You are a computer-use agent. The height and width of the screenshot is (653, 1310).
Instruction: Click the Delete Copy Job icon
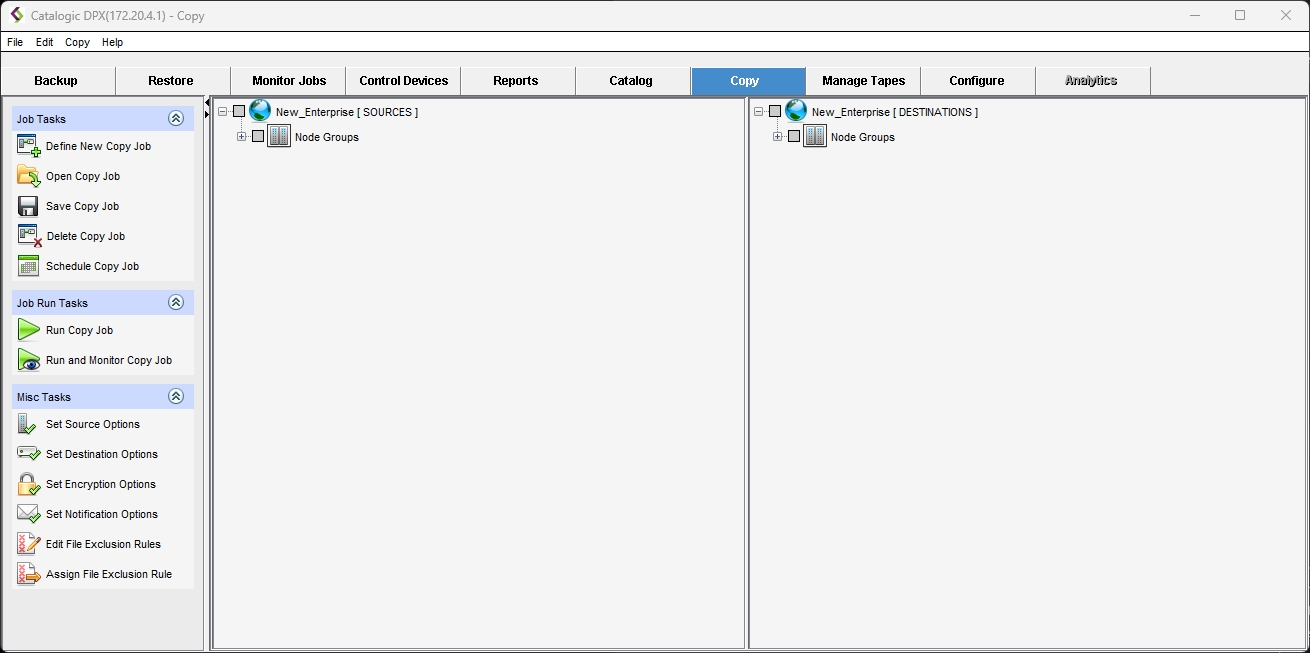29,236
